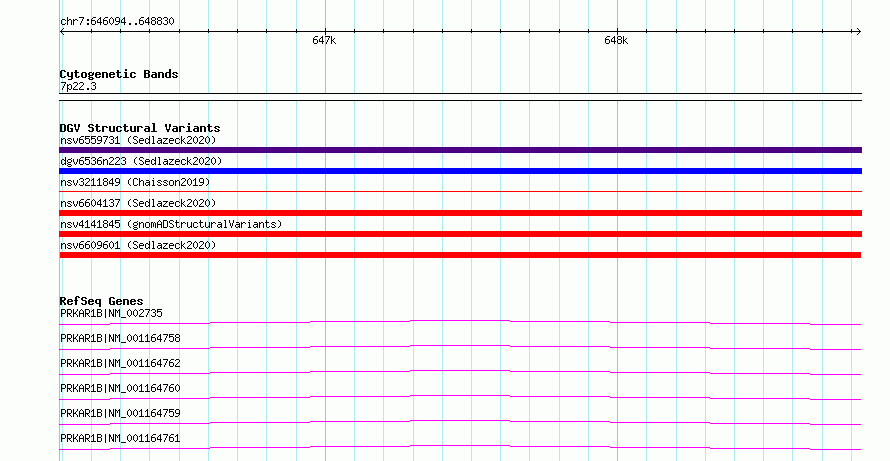Click the left arrowhead of the ruler

pos(62,32)
